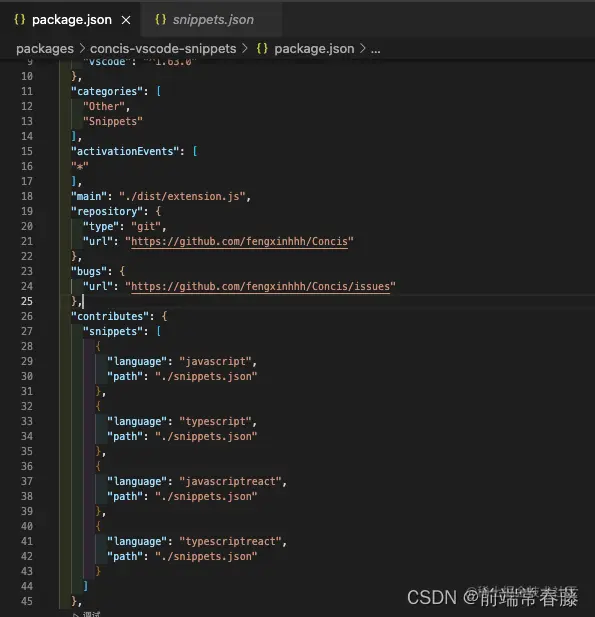Viewport: 595px width, 617px height.
Task: Click the "./dist/extension.js" value
Action: [x=182, y=196]
